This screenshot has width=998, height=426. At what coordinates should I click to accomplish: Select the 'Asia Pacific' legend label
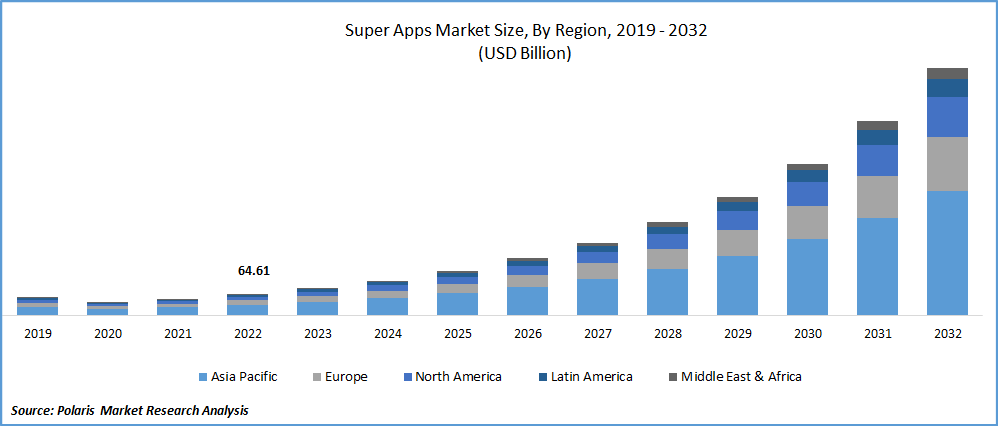[243, 377]
